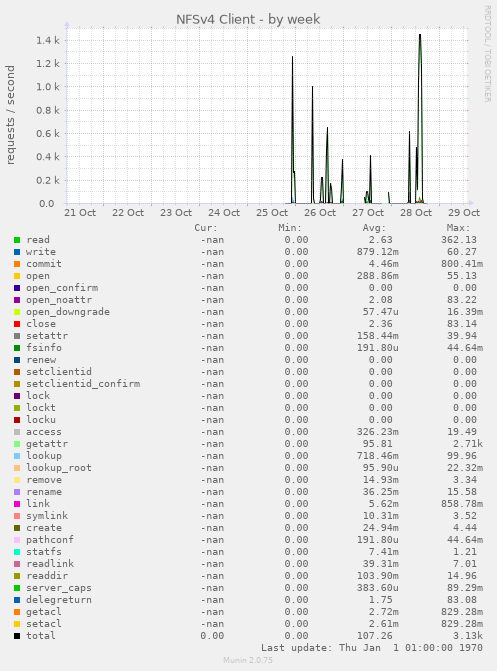
Task: Click the open_noattr legend label
Action: click(59, 300)
